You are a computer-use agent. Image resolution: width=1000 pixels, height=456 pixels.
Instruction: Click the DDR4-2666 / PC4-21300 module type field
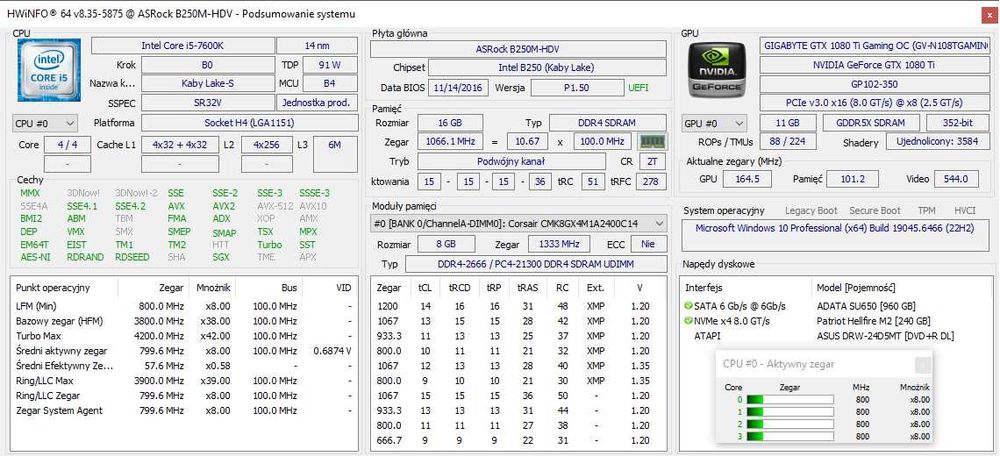click(536, 264)
